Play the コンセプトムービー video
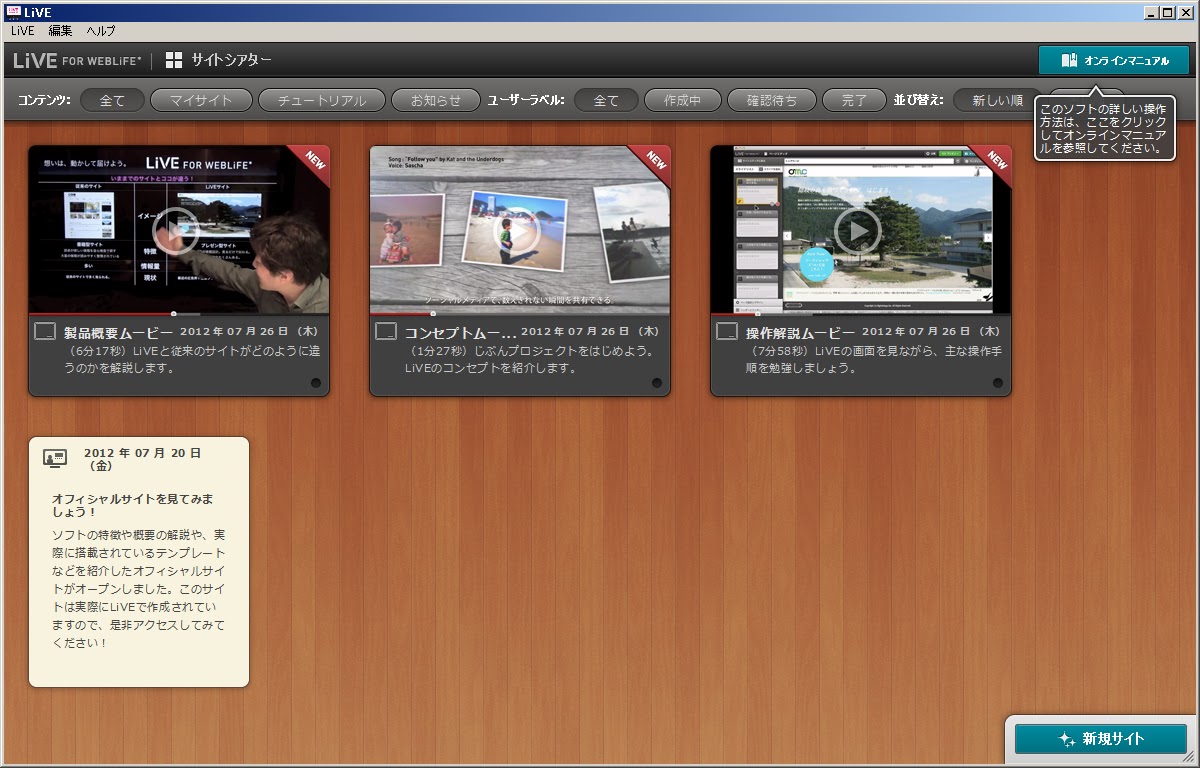This screenshot has width=1200, height=768. tap(517, 231)
